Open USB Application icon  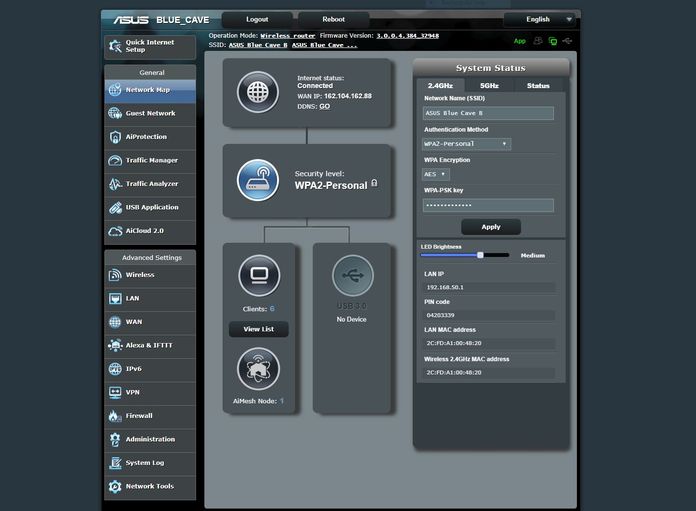tap(115, 207)
